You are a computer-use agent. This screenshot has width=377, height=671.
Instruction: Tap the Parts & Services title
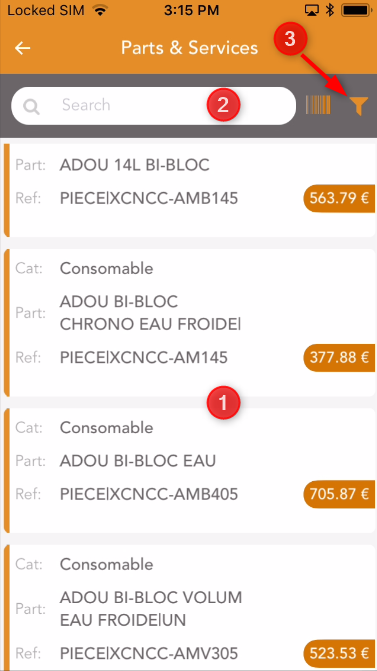tap(190, 48)
